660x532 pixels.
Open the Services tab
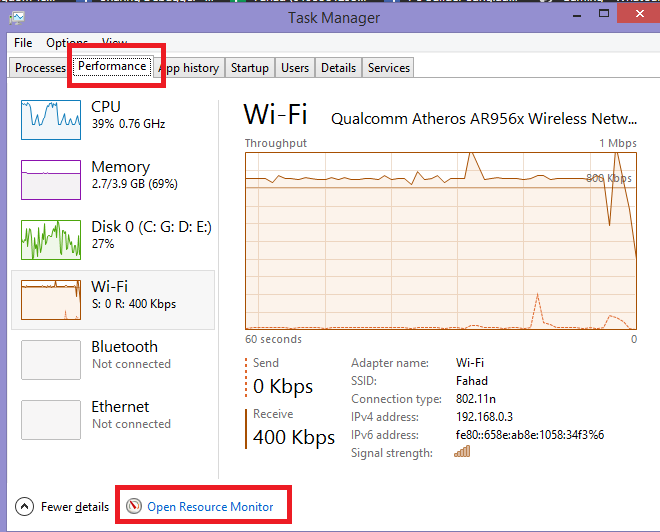coord(389,68)
